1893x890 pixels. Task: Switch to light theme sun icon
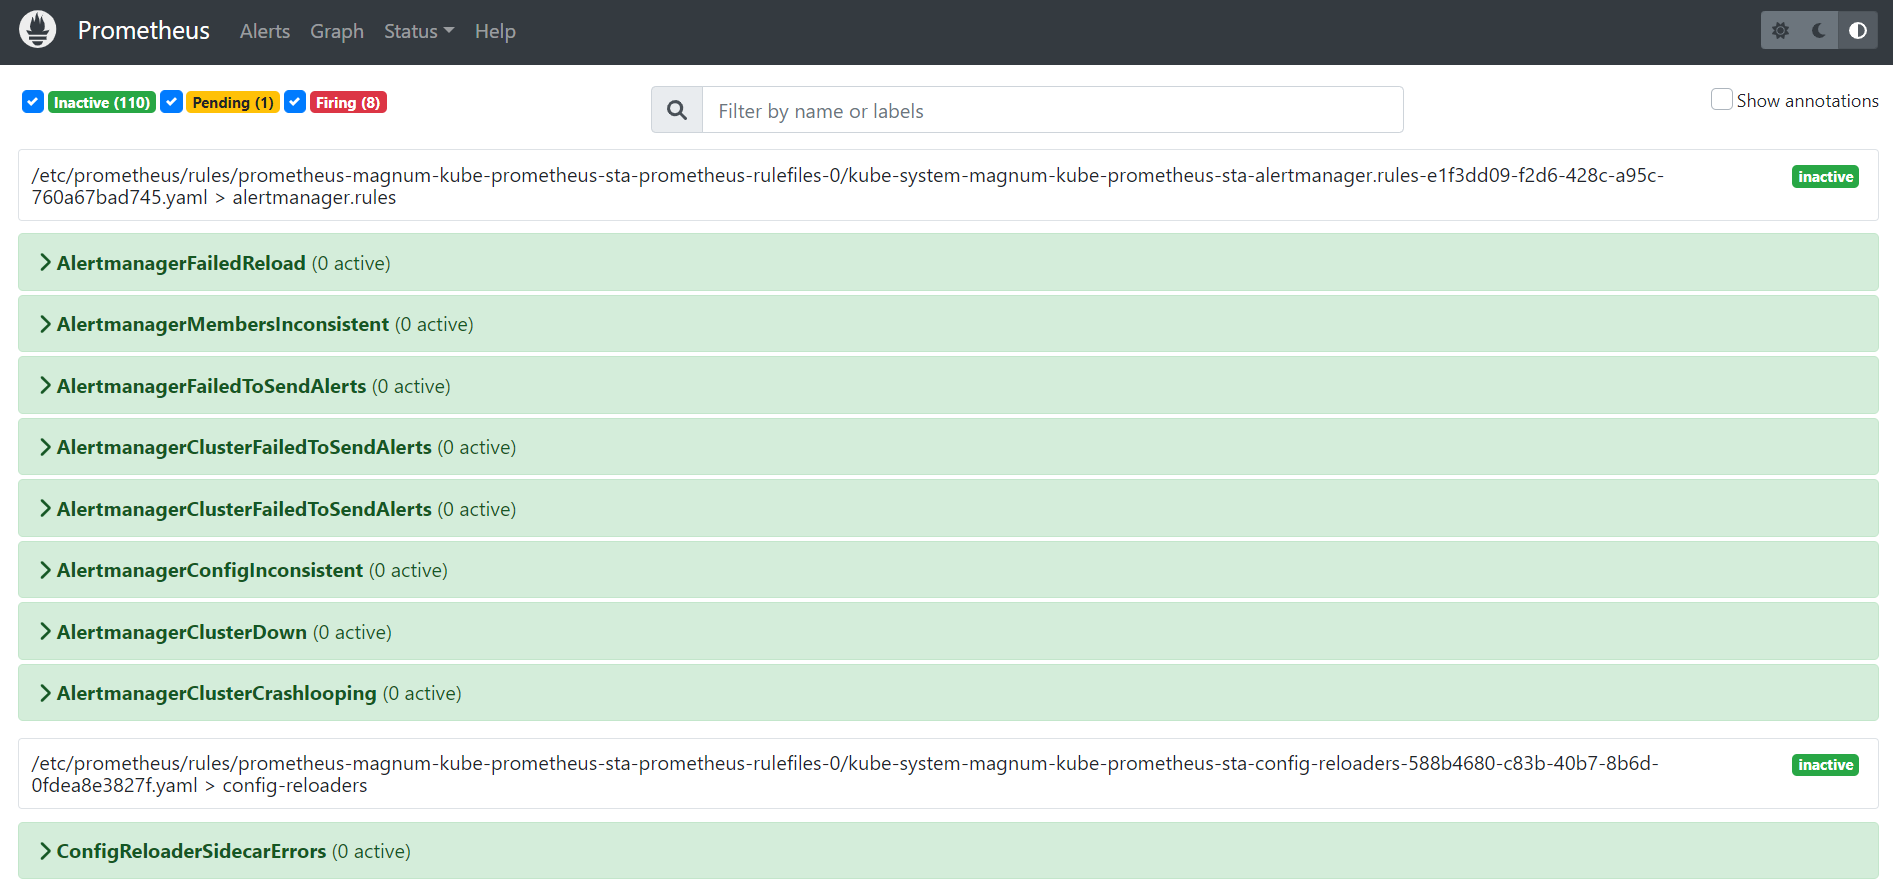point(1780,31)
